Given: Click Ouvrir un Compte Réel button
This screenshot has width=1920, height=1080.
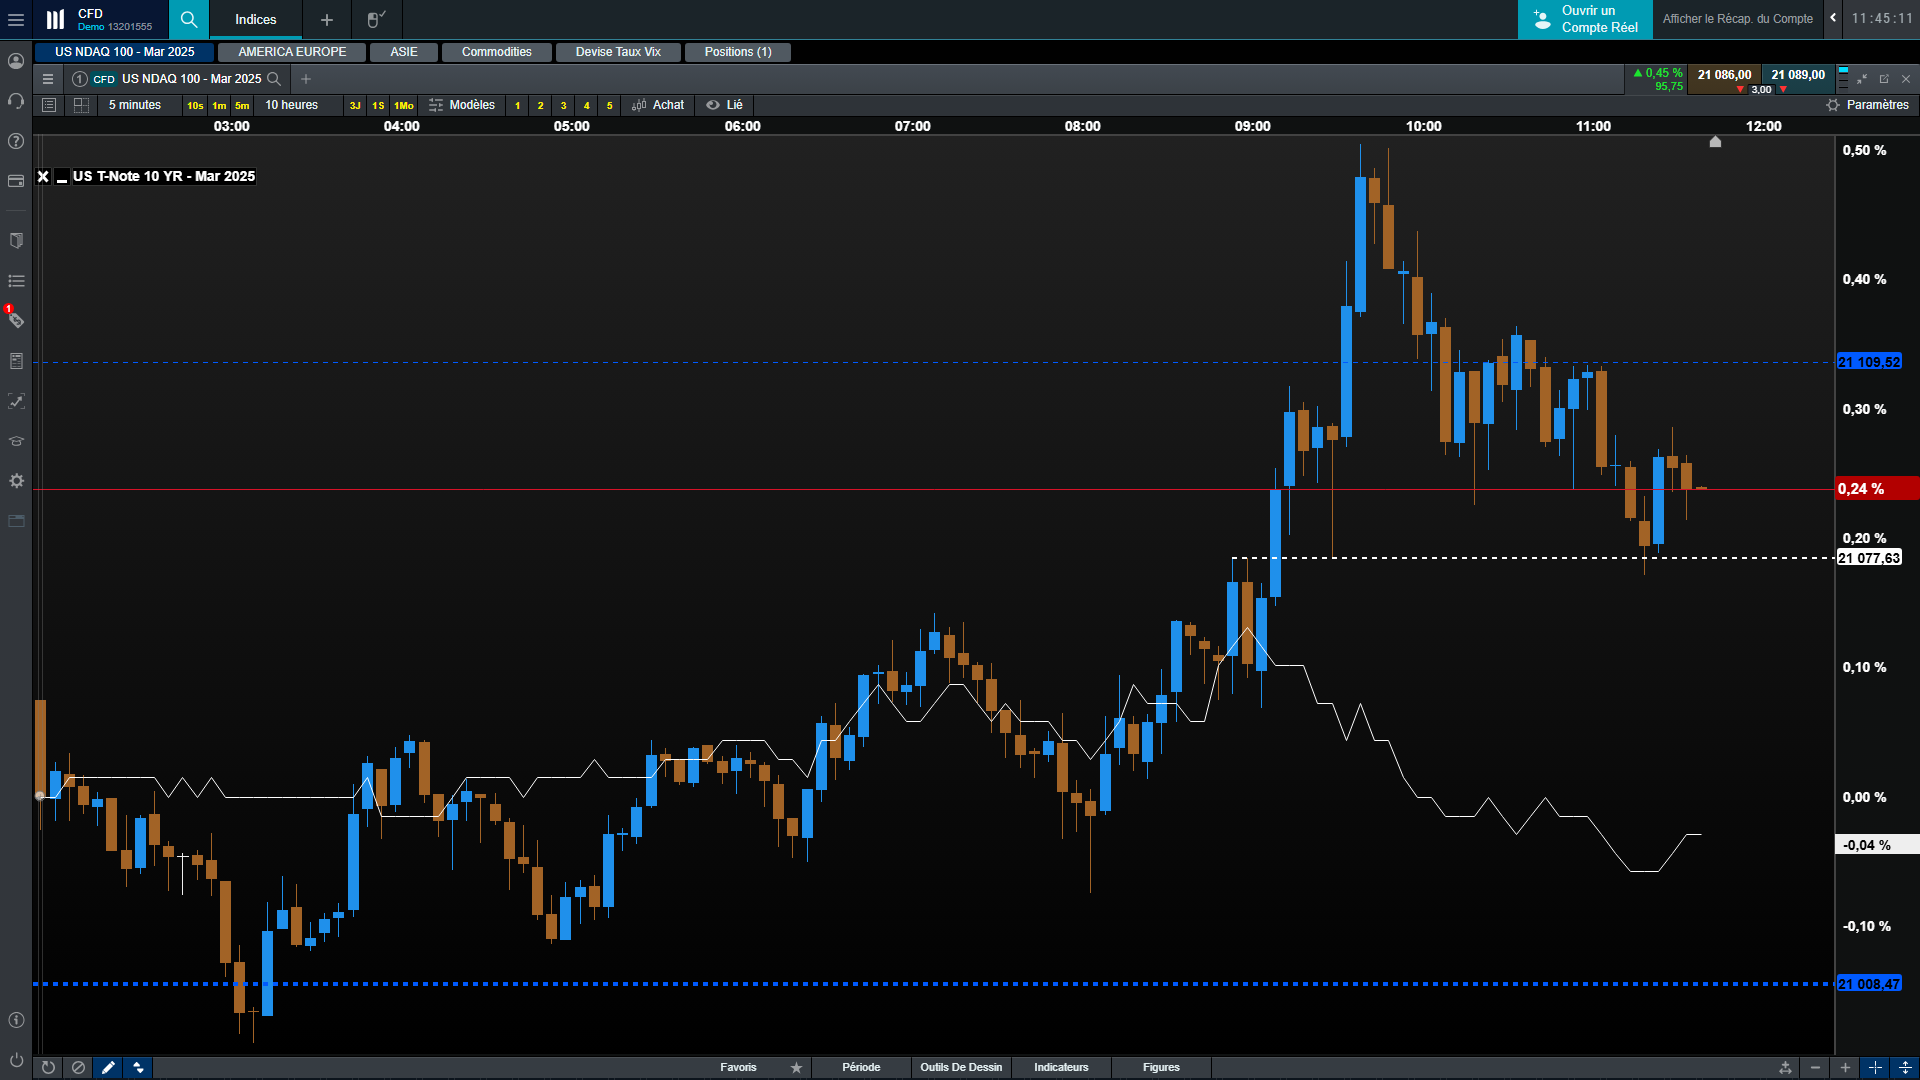Looking at the screenshot, I should click(1585, 19).
